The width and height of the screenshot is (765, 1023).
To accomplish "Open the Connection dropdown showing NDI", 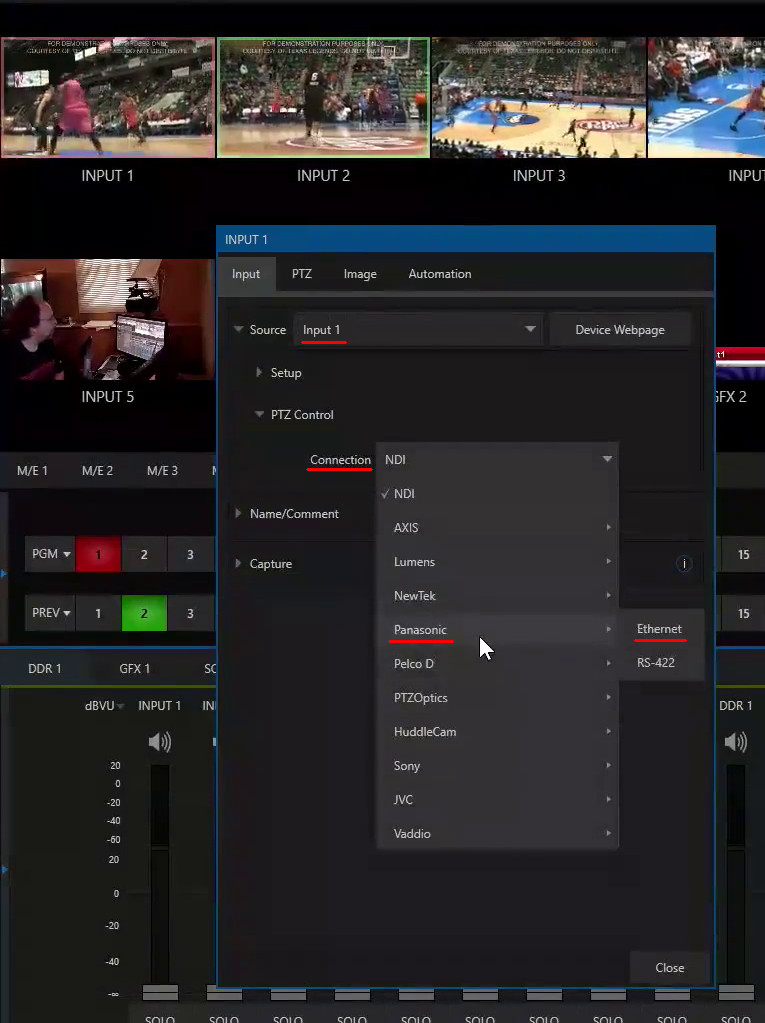I will pyautogui.click(x=498, y=459).
